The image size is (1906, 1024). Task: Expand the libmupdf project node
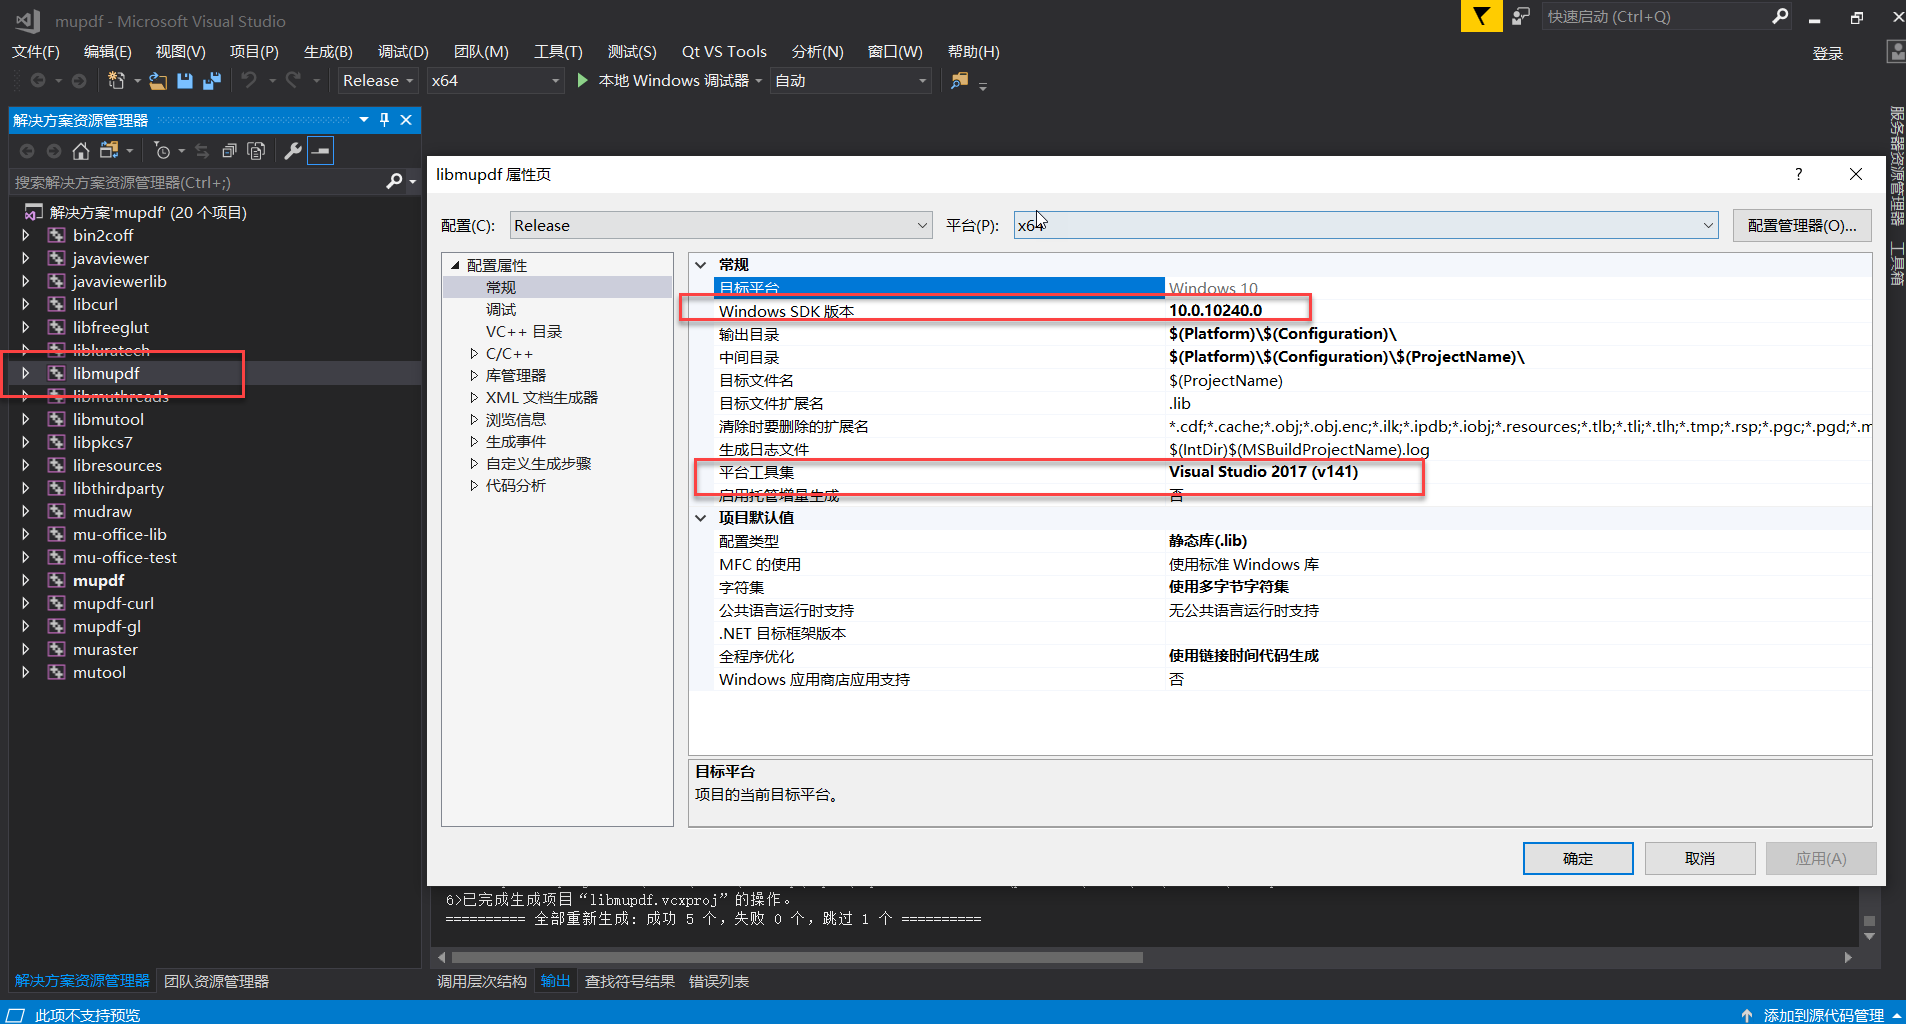tap(25, 373)
